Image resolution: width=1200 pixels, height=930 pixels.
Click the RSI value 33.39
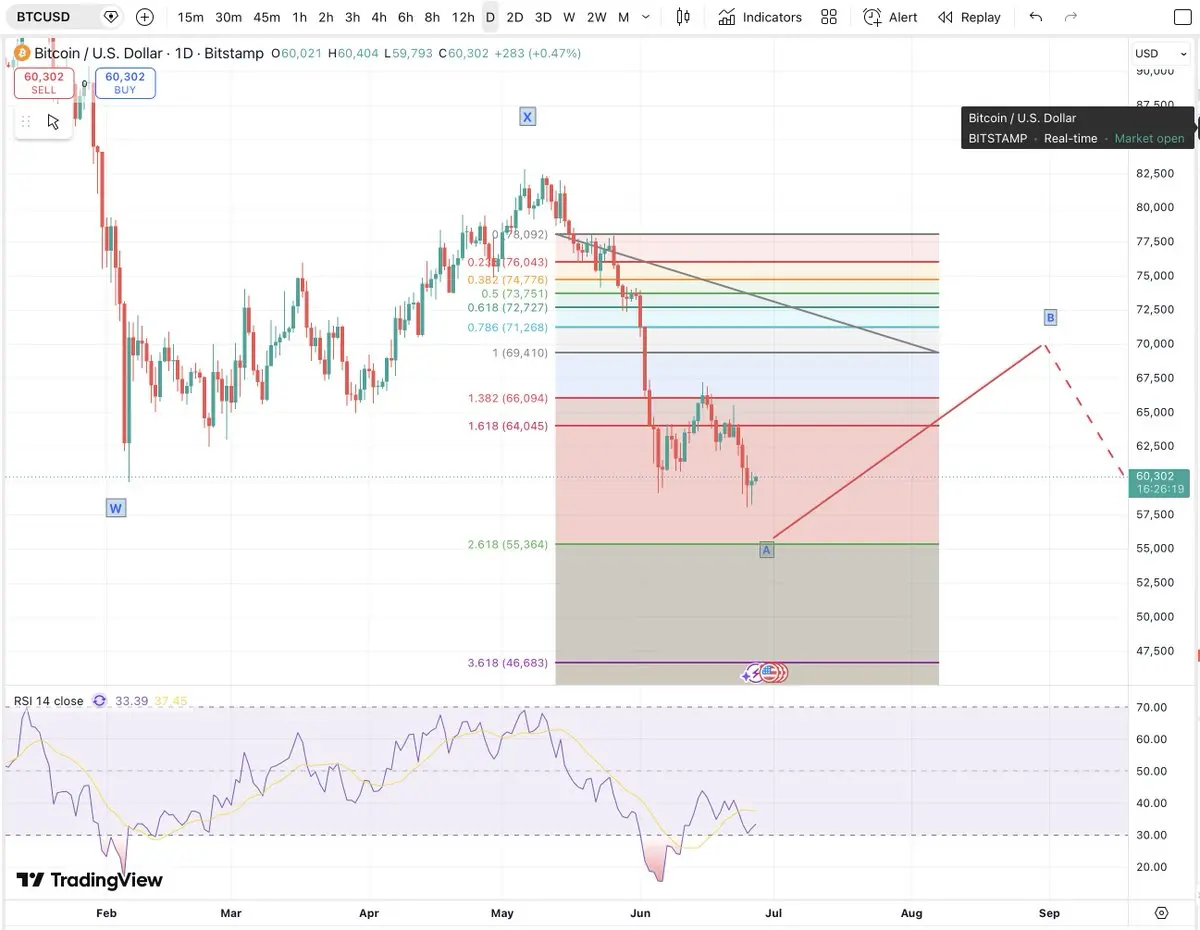pyautogui.click(x=131, y=701)
